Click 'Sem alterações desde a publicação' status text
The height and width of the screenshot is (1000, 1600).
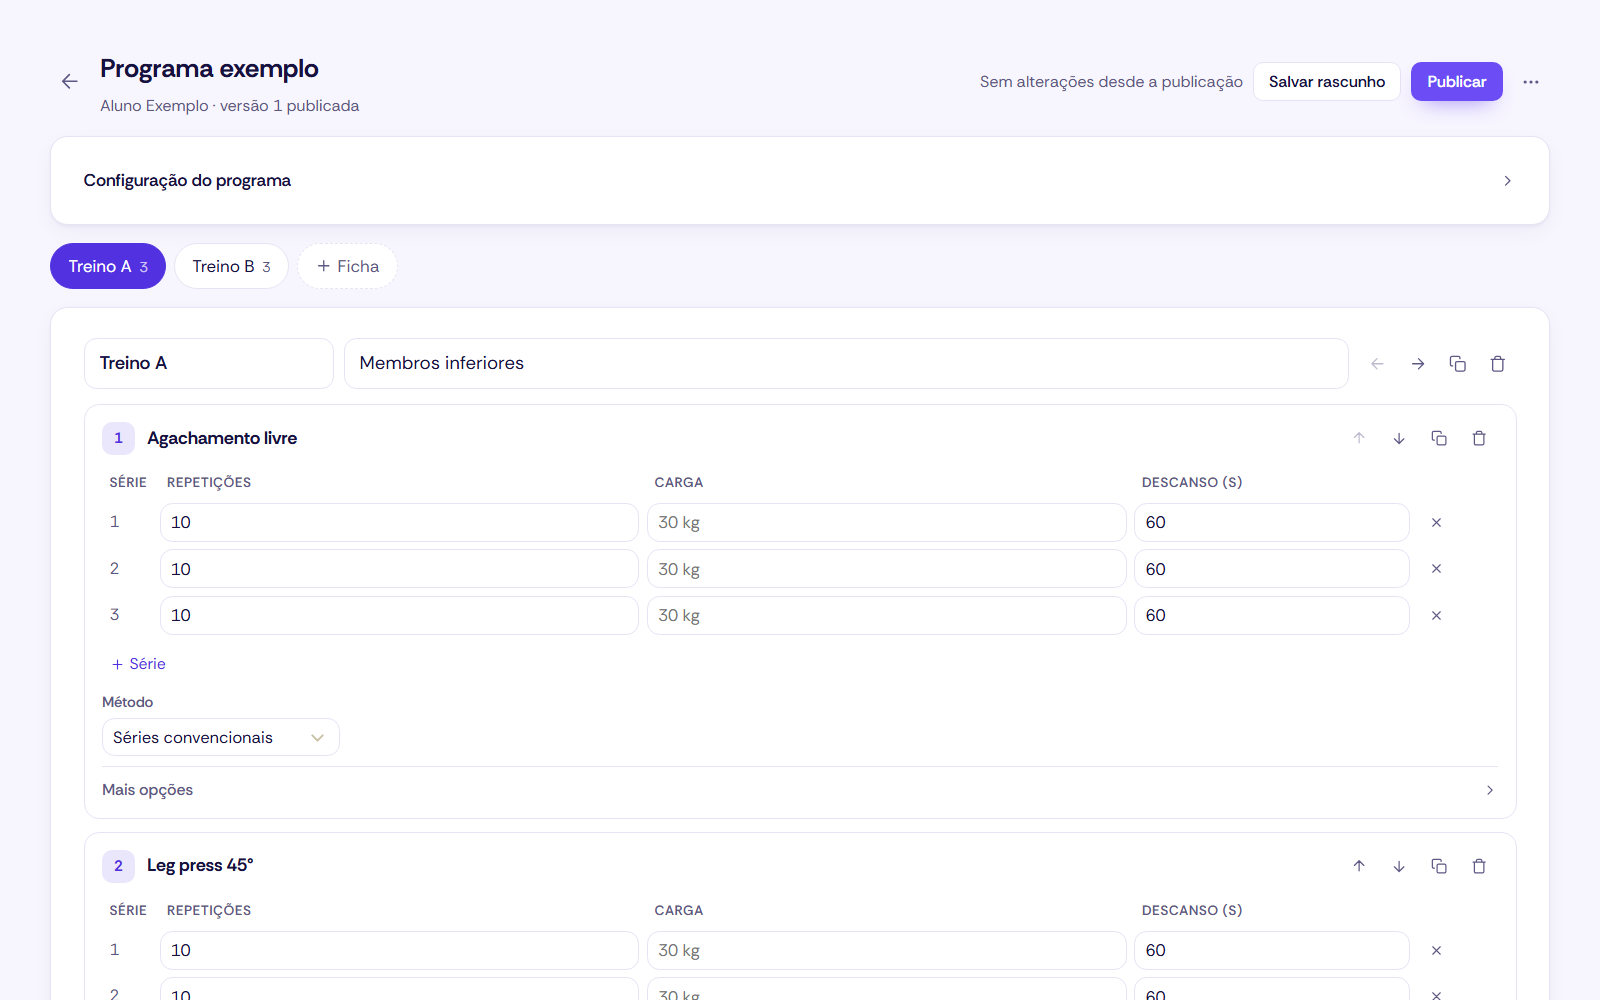(1111, 82)
